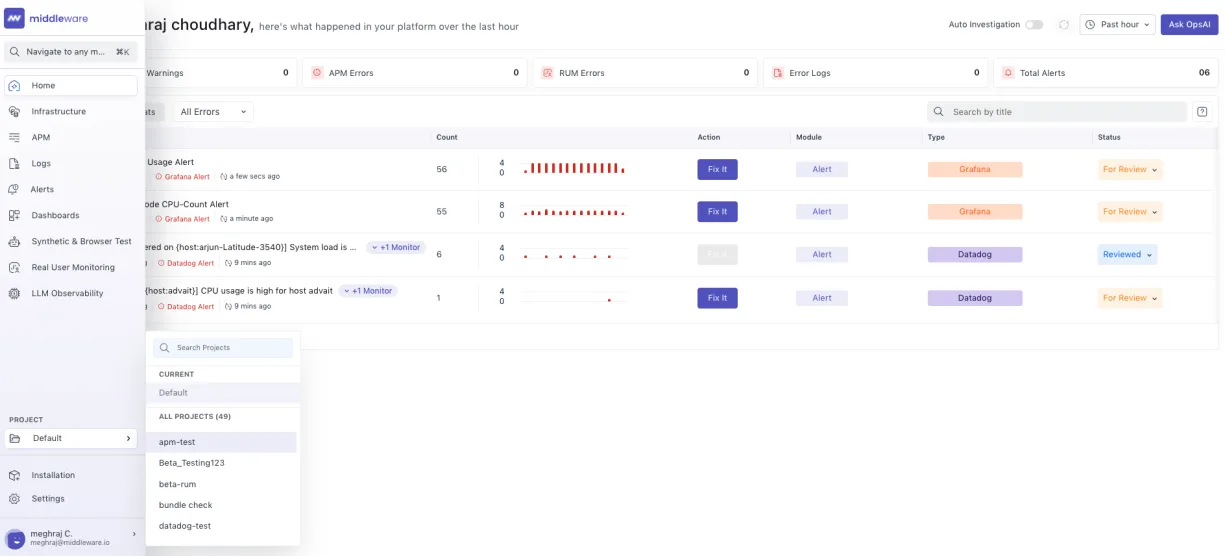1225x556 pixels.
Task: Expand +1 Monitor on the System load row
Action: coord(396,247)
